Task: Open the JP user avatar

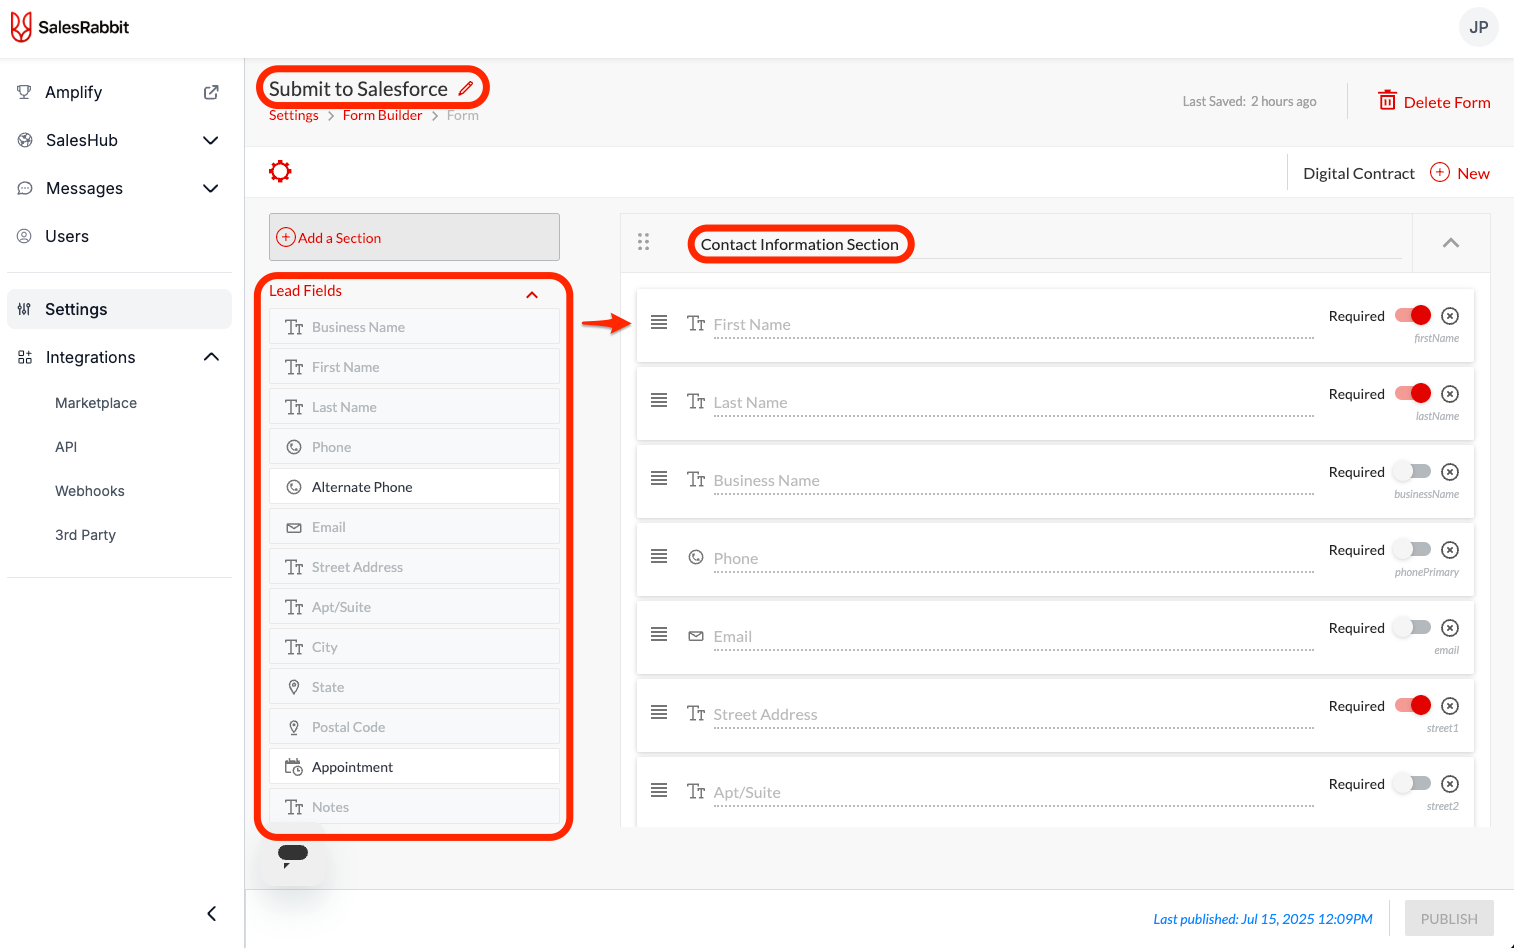Action: pos(1479,27)
